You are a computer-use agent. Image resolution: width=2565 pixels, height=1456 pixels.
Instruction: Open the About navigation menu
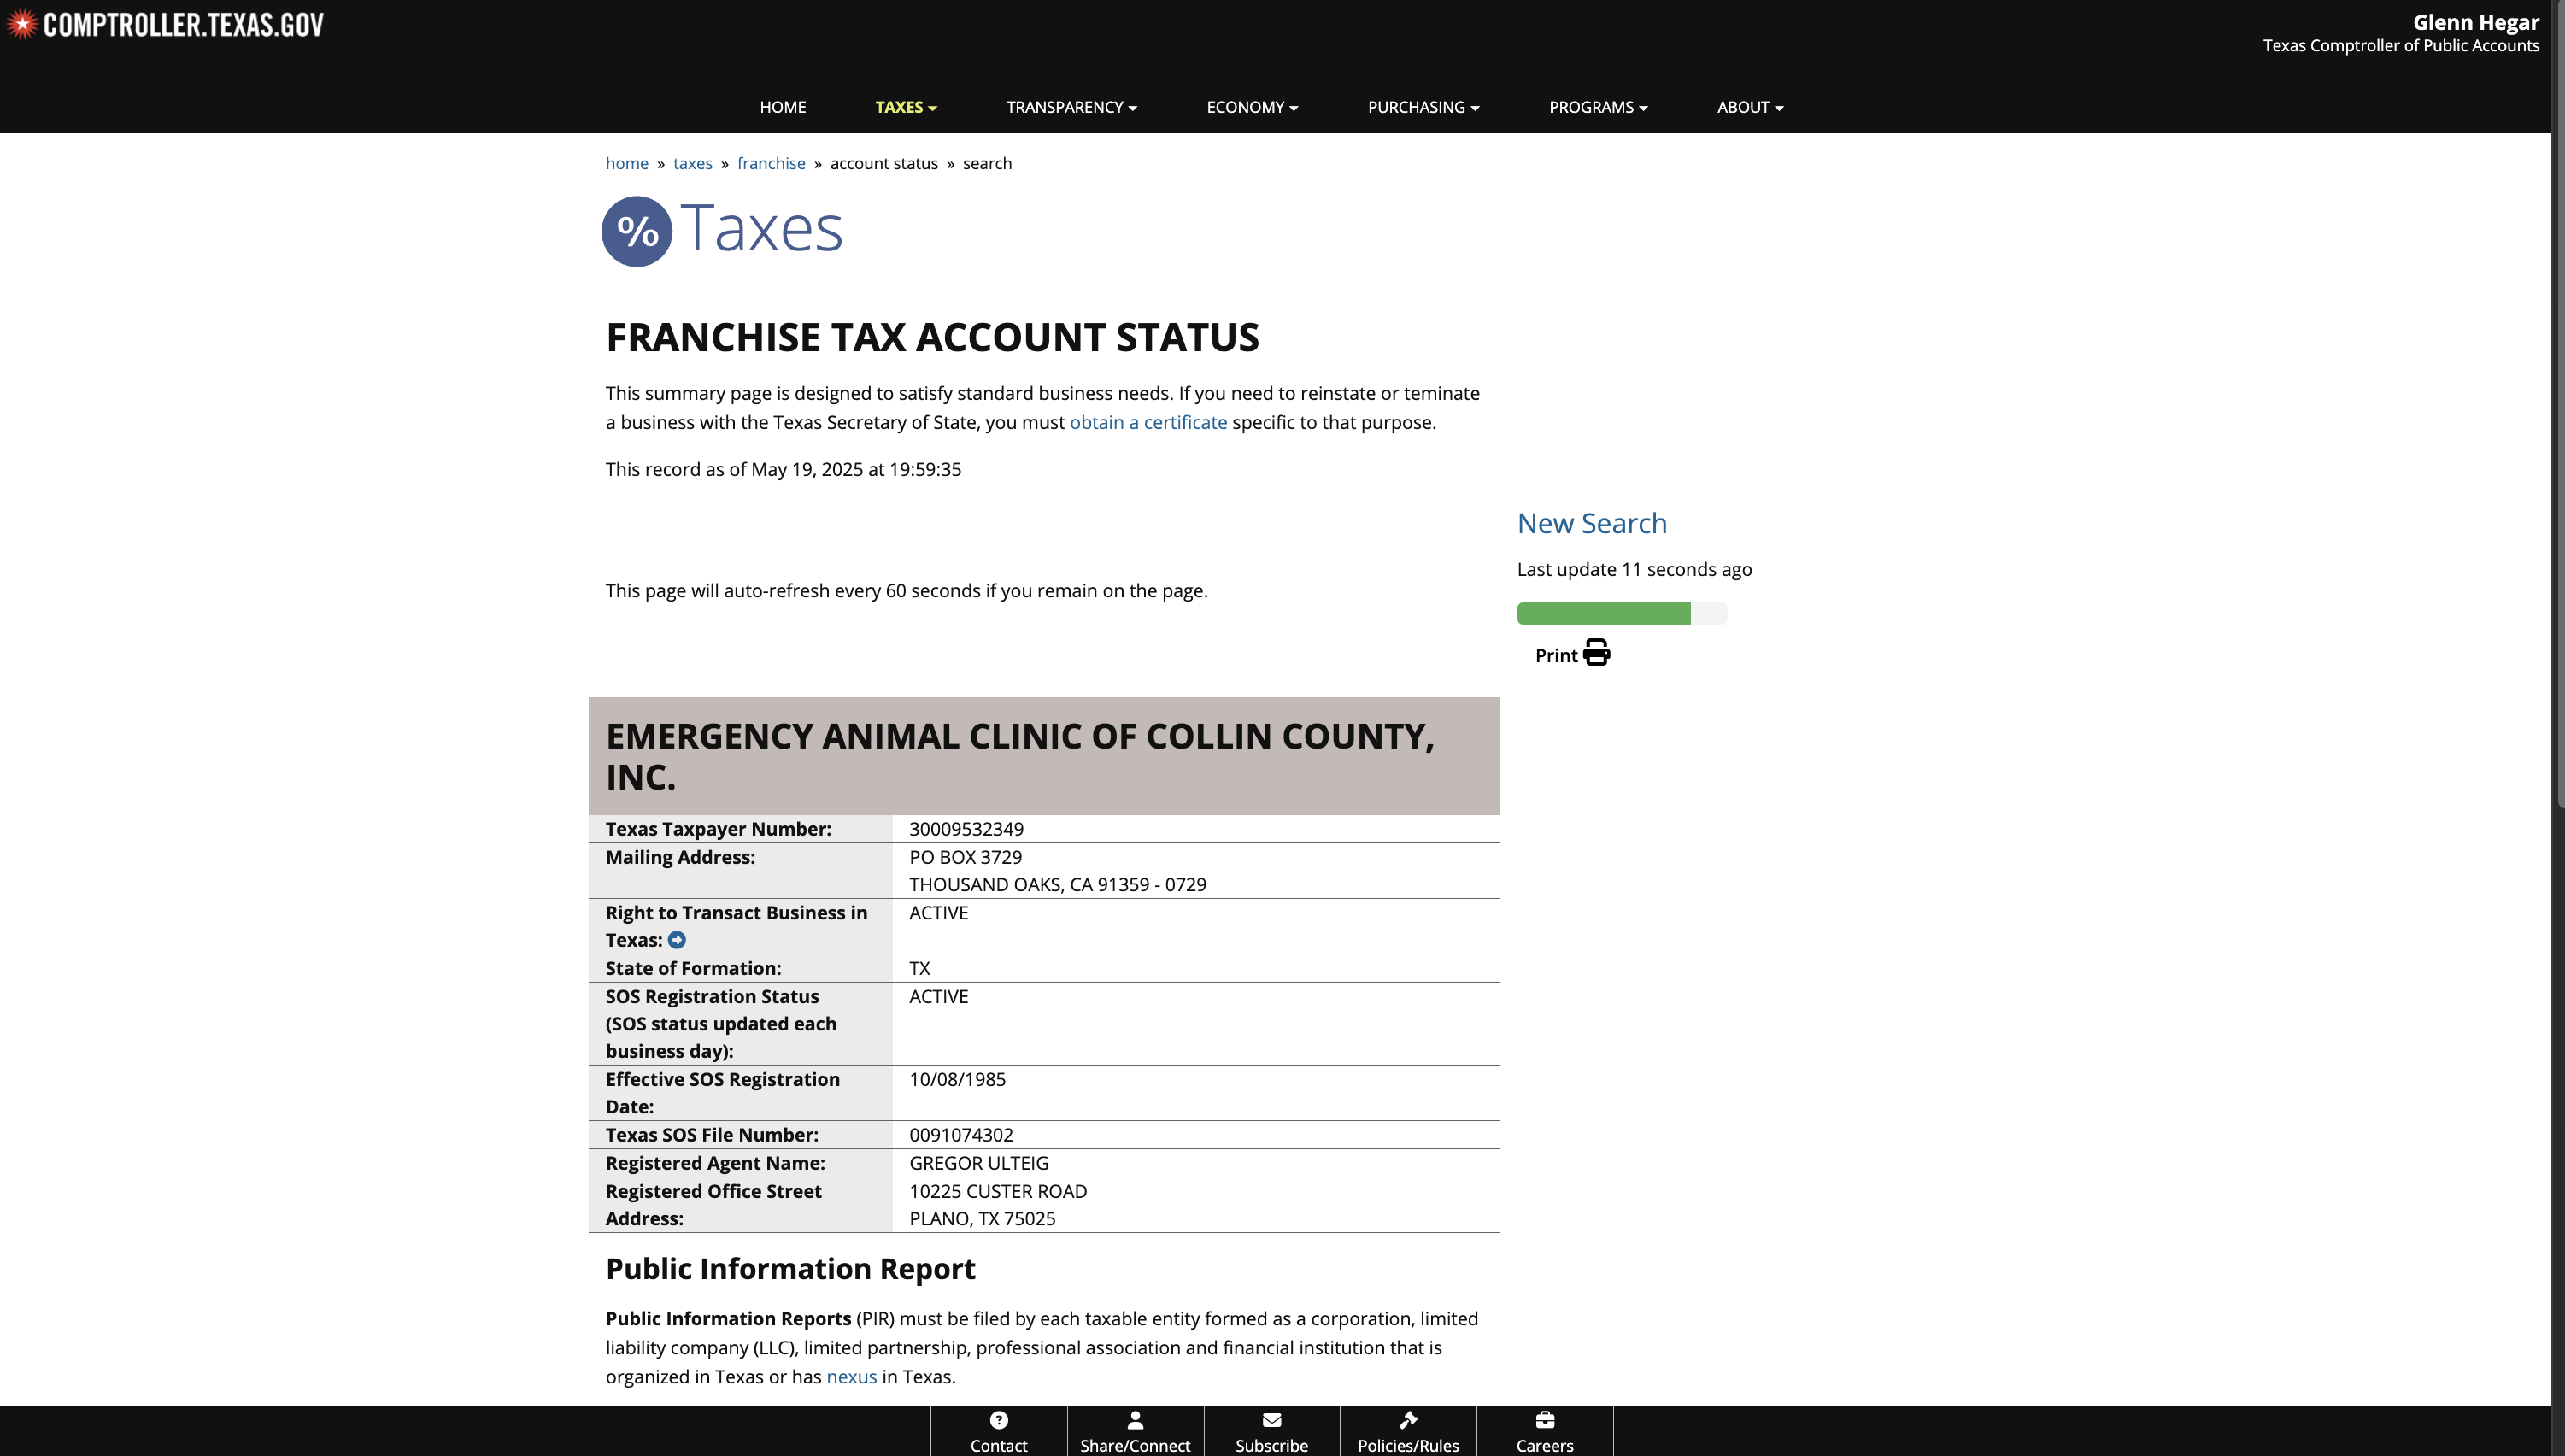coord(1749,107)
